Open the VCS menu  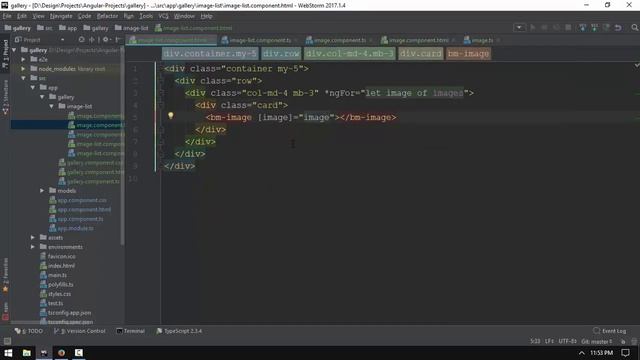pyautogui.click(x=163, y=16)
